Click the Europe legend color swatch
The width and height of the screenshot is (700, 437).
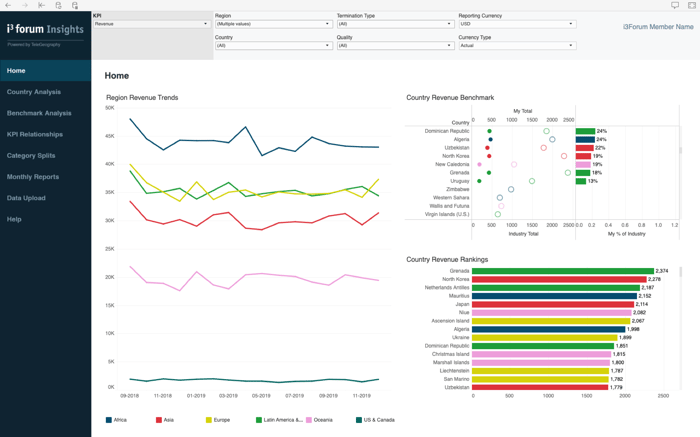click(208, 420)
